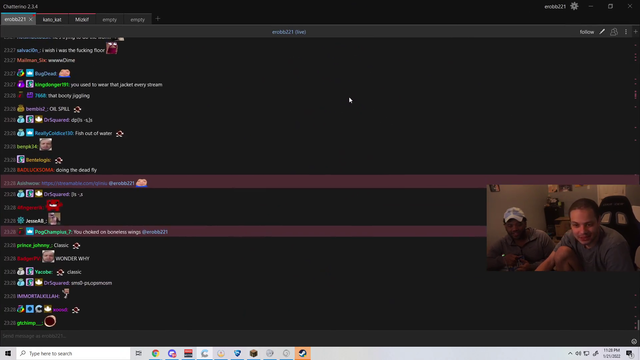Click the emote in Bentelogis message
Screen dimensions: 640x360
pyautogui.click(x=58, y=160)
